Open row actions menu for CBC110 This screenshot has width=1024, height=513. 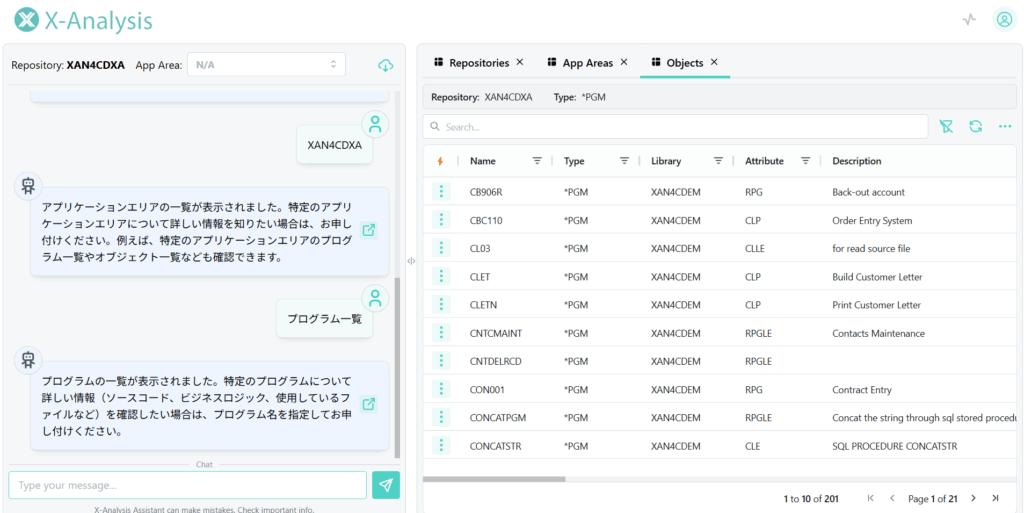coord(441,220)
